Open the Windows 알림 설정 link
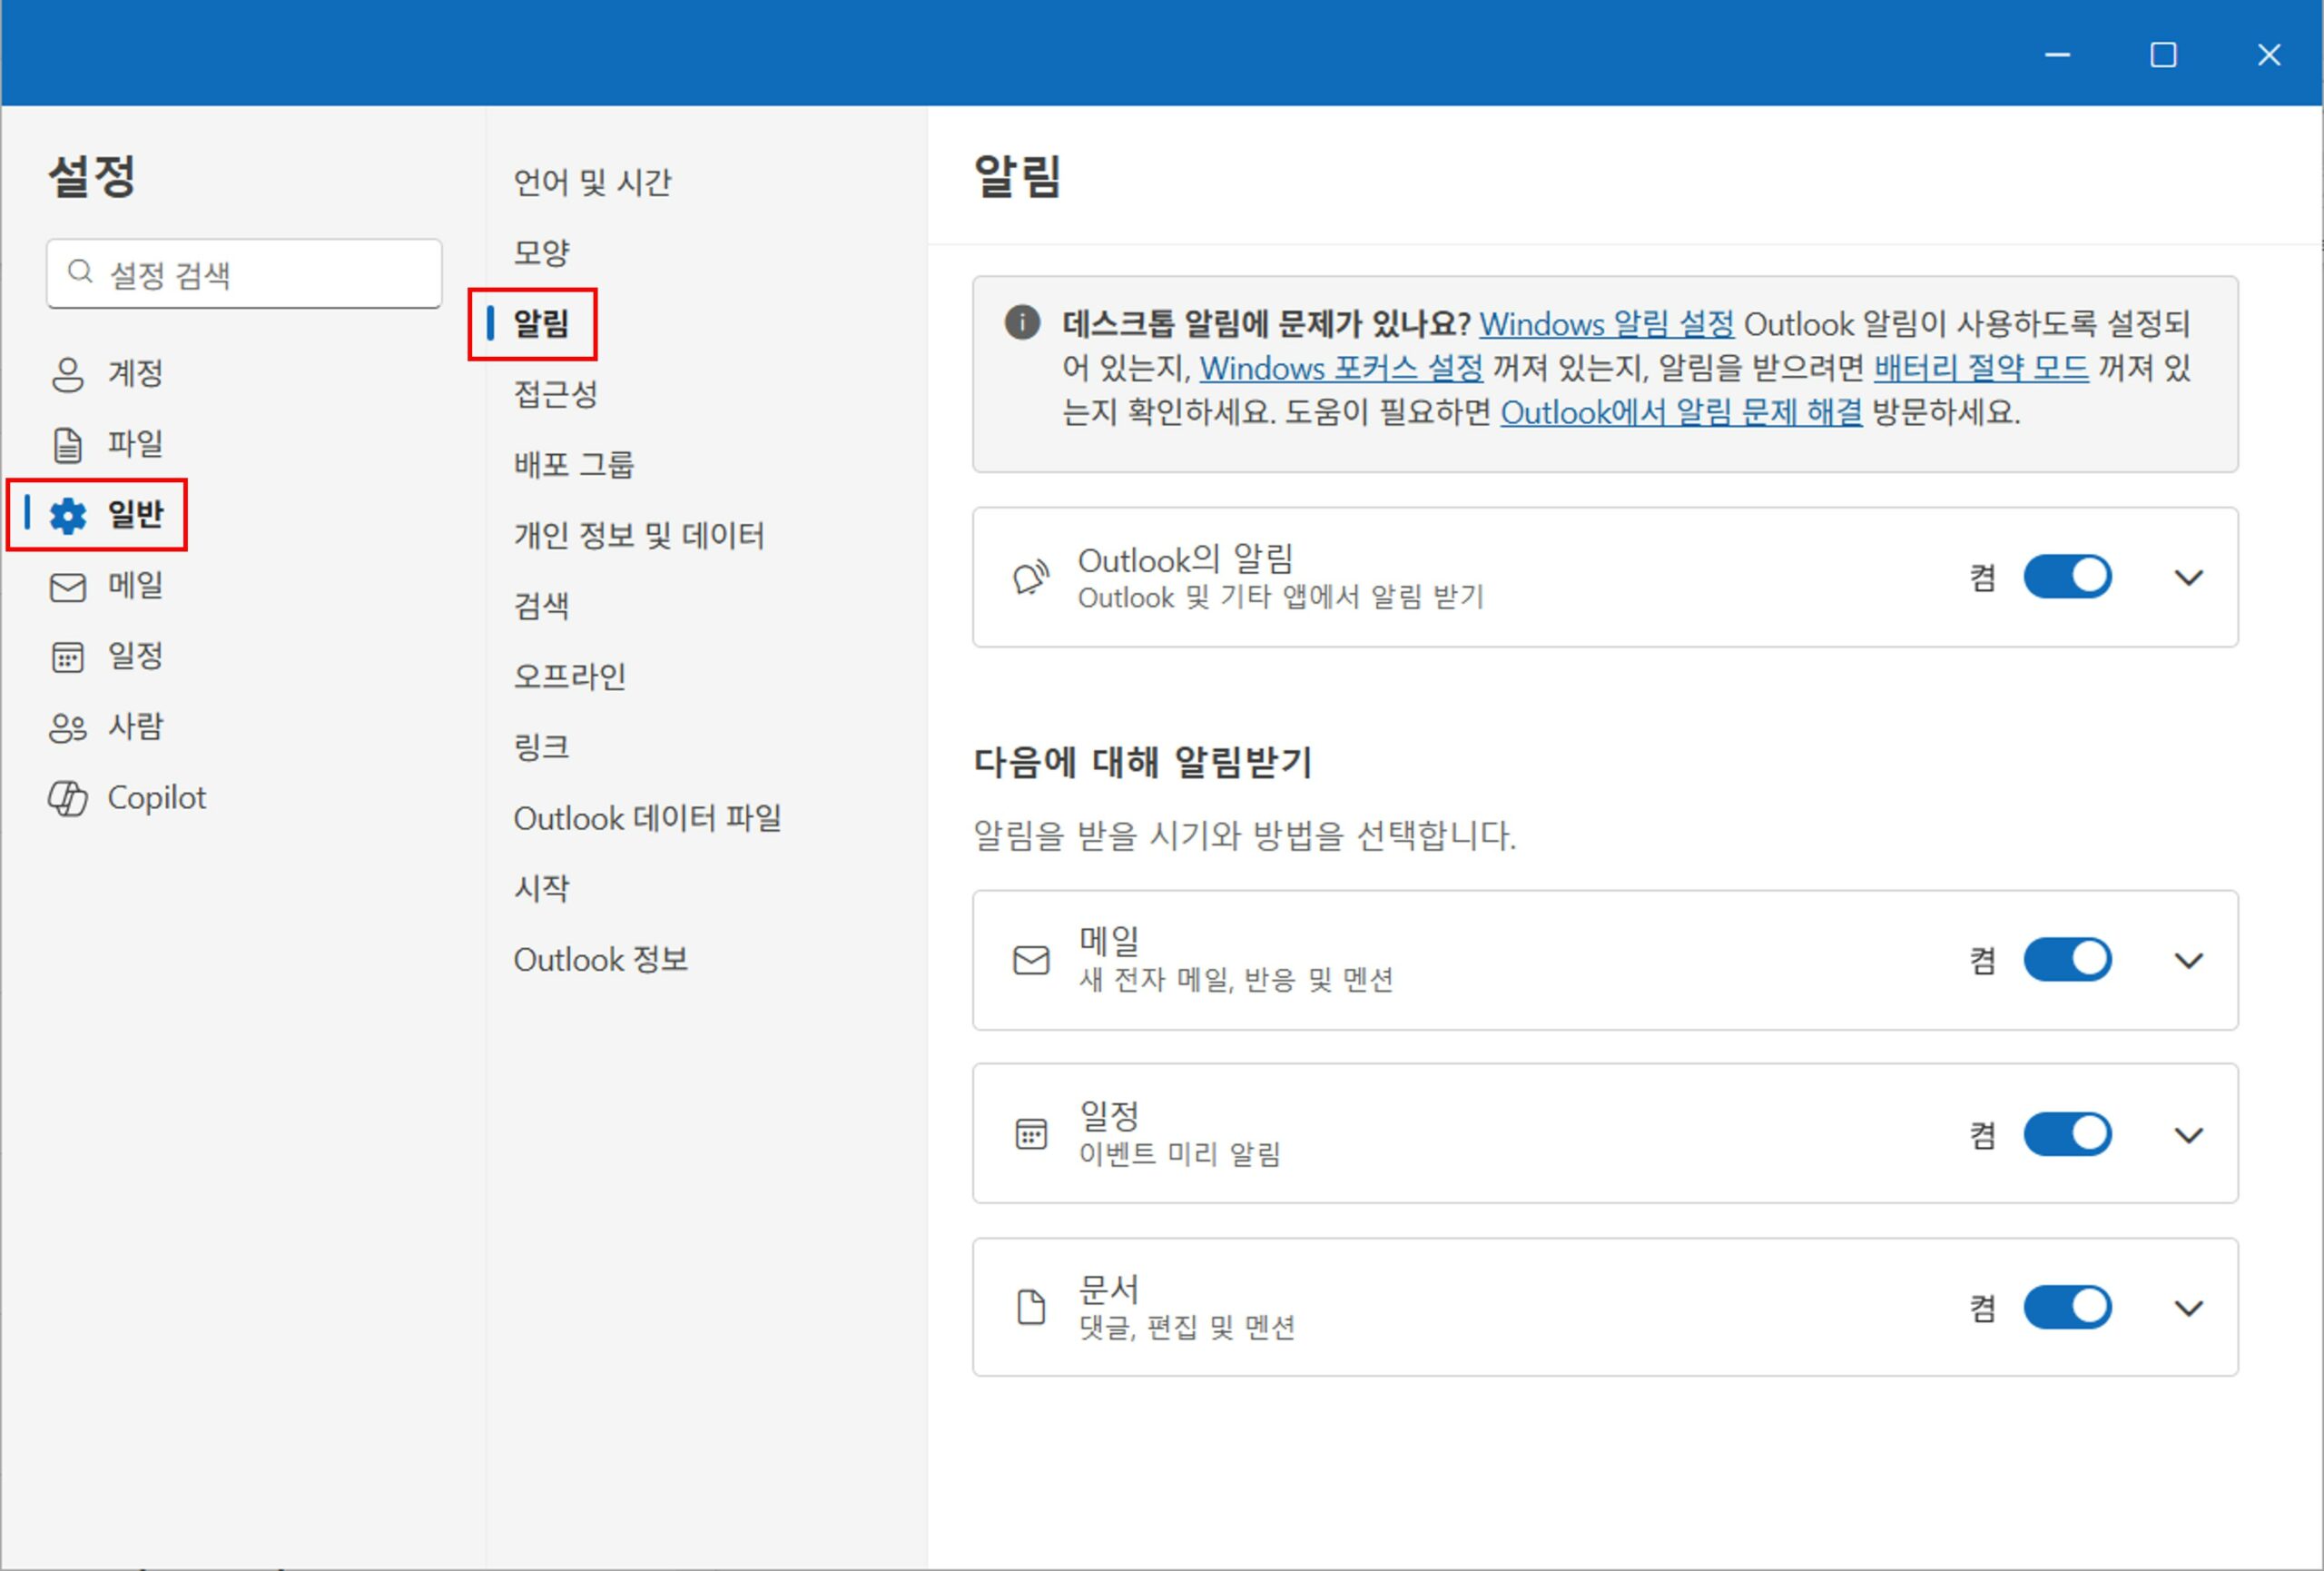The height and width of the screenshot is (1571, 2324). [1606, 324]
